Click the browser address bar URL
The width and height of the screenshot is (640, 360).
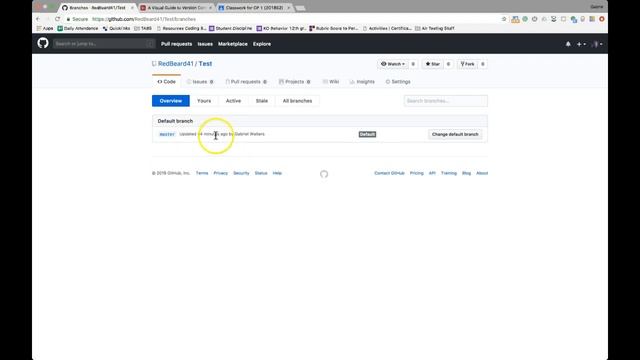(x=144, y=19)
